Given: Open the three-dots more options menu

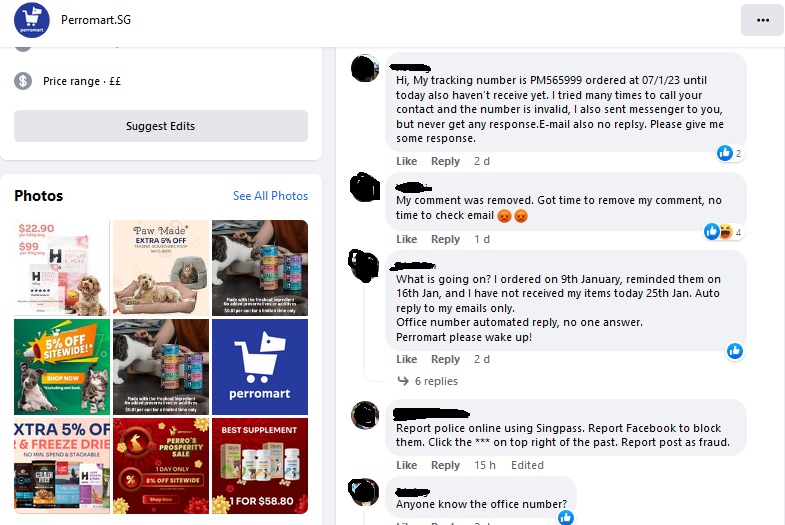Looking at the screenshot, I should [x=762, y=20].
